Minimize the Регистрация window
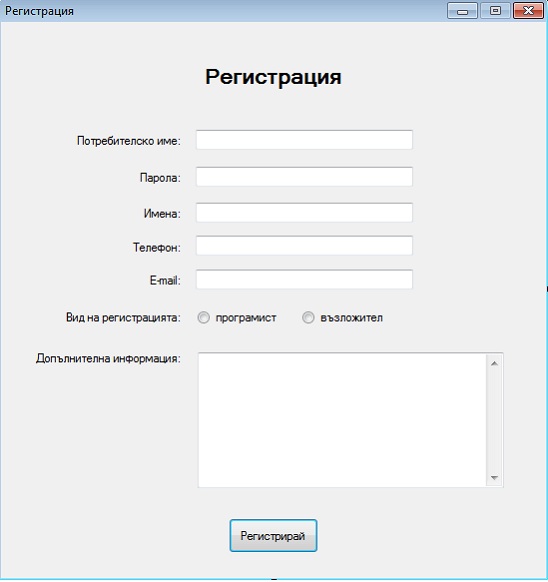The width and height of the screenshot is (548, 582). coord(462,11)
